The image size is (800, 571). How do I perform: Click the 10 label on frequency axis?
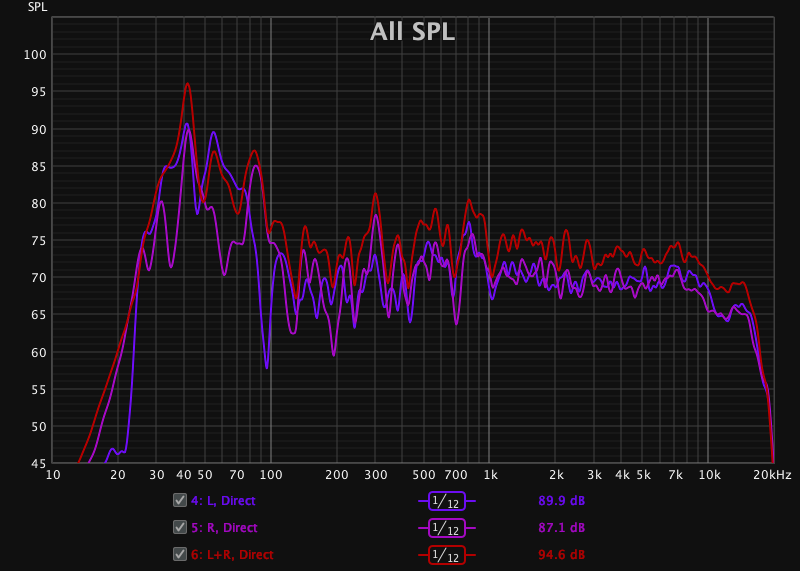coord(53,474)
